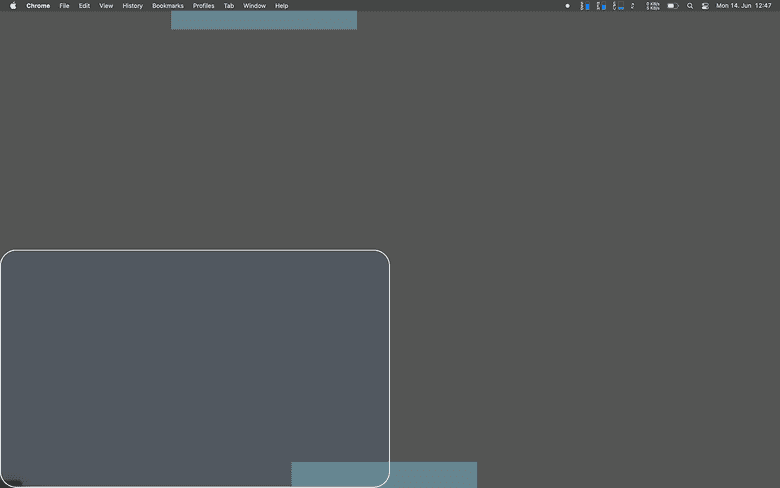Click the second blue bar monitor icon
Image resolution: width=780 pixels, height=488 pixels.
pyautogui.click(x=601, y=6)
